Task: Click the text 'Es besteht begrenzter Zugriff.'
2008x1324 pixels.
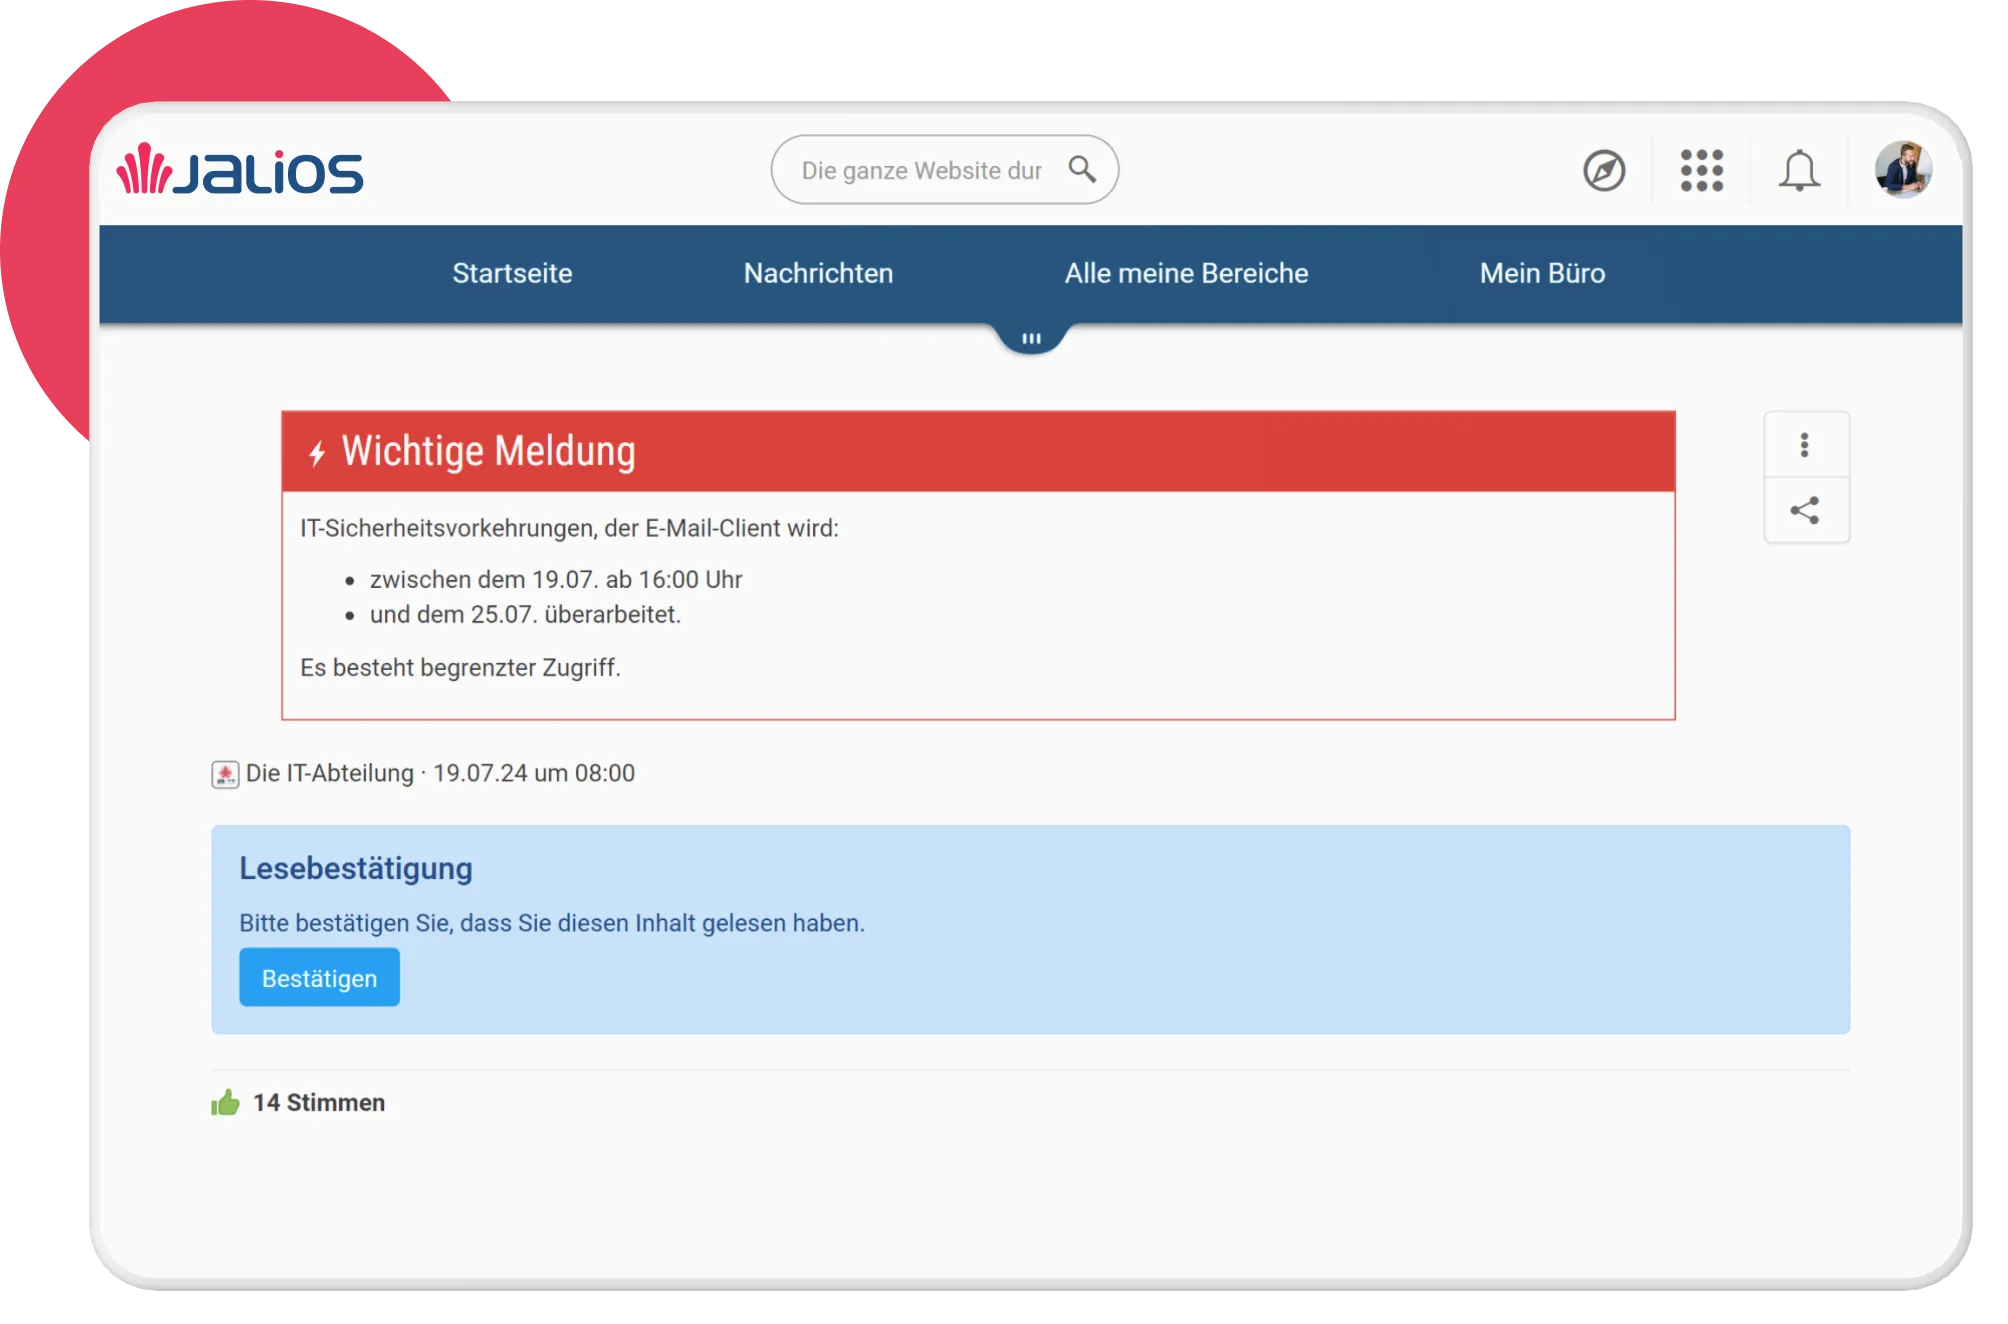Action: click(x=461, y=667)
